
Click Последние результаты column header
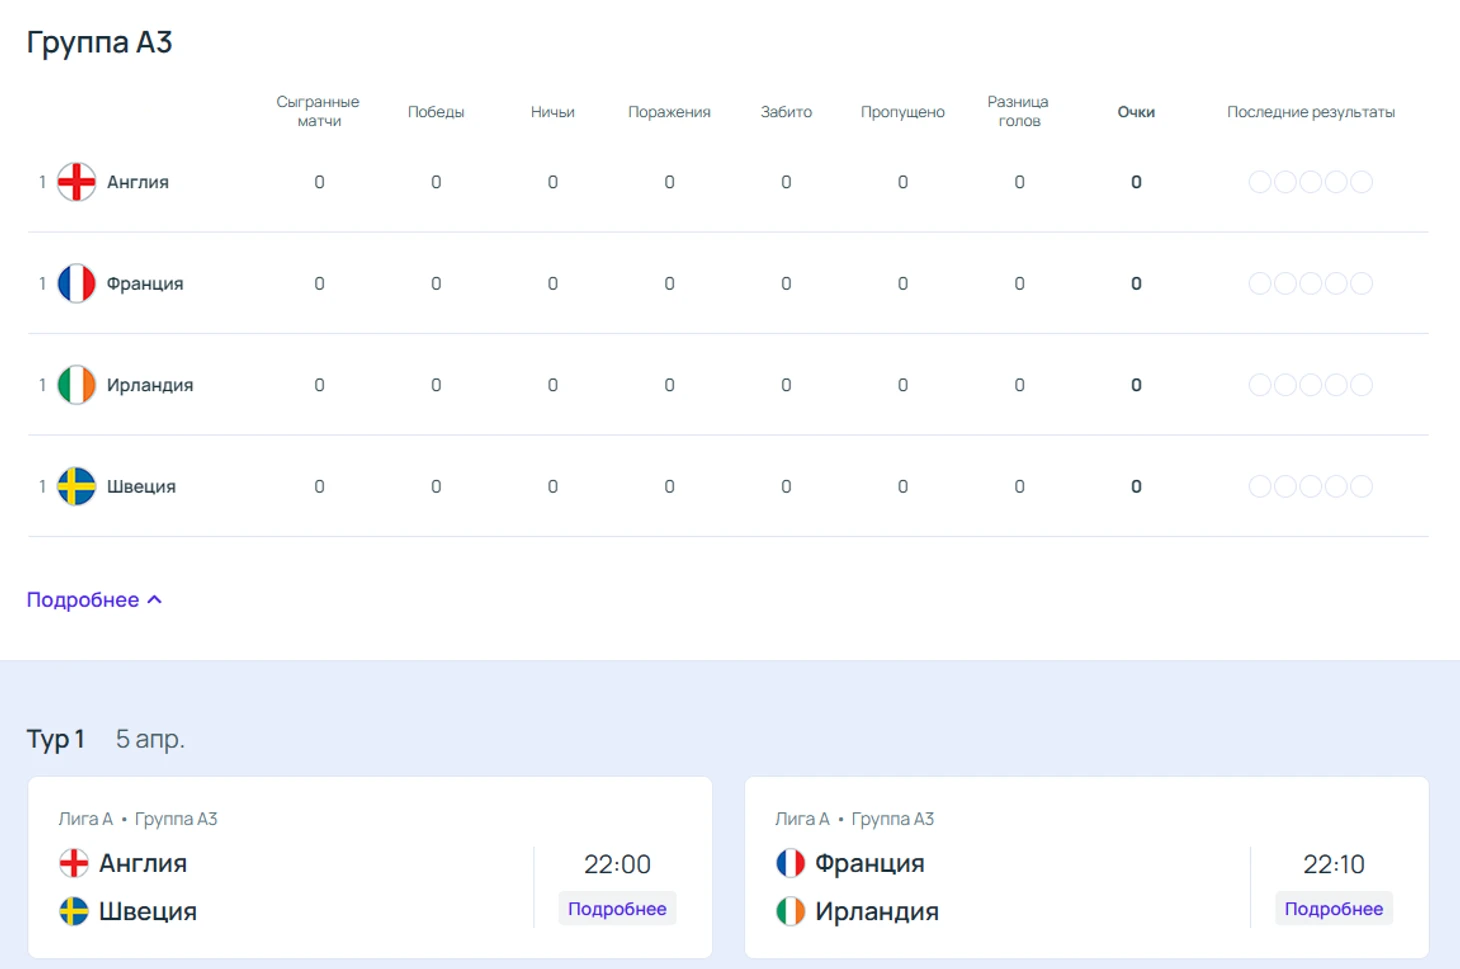coord(1310,112)
